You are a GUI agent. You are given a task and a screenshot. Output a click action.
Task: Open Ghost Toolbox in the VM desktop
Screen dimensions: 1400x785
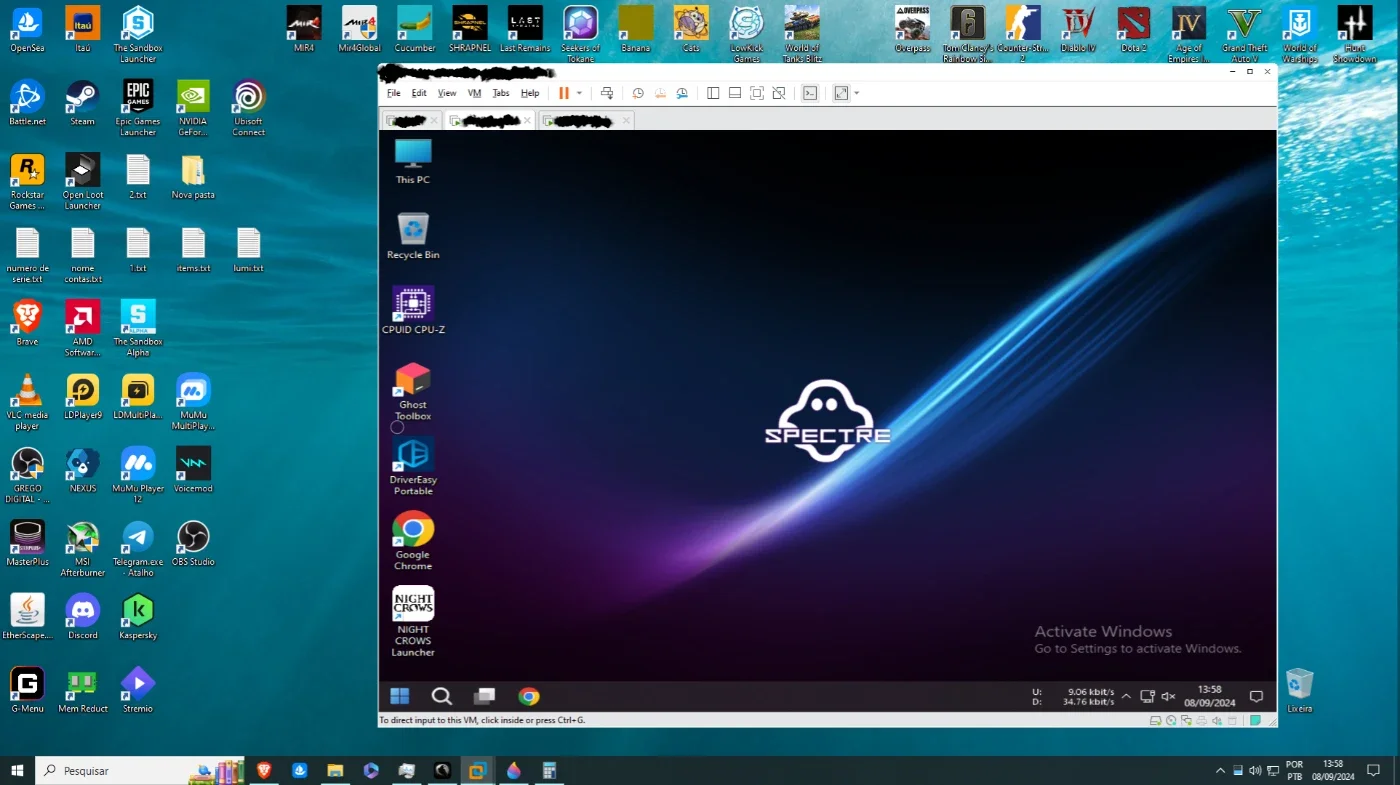(413, 392)
